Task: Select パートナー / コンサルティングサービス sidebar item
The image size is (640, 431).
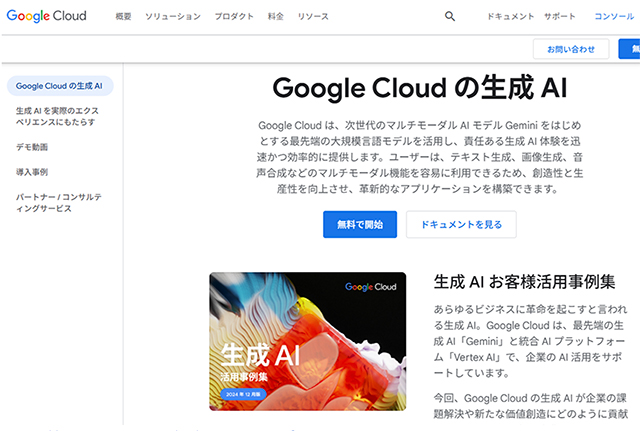Action: click(58, 202)
